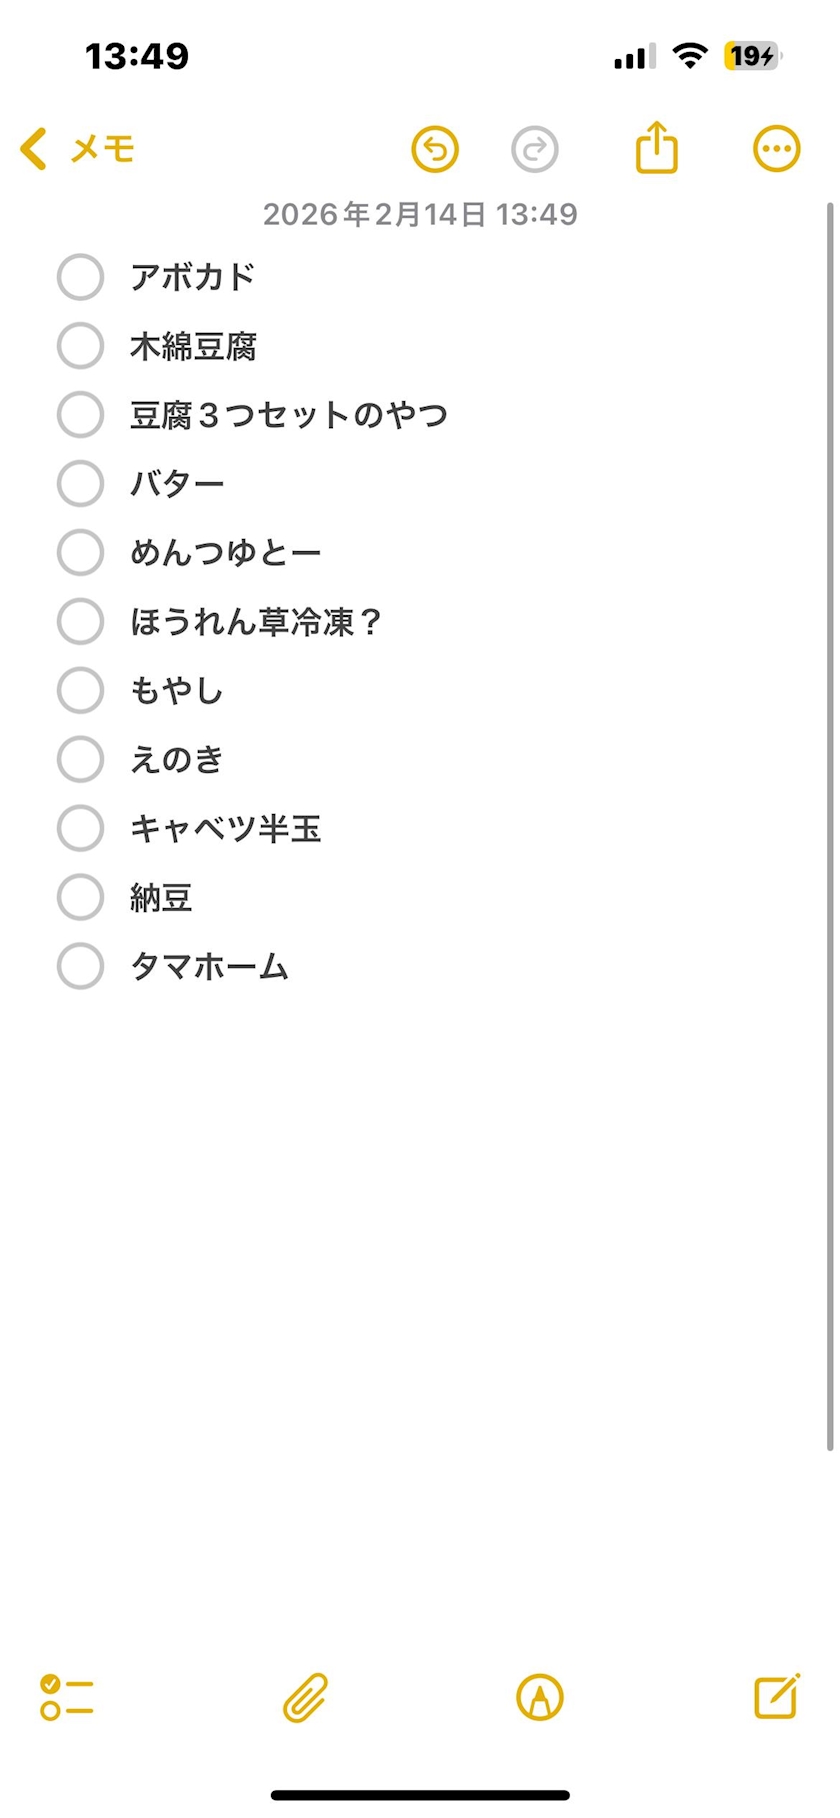Tap the Wi-Fi status icon

[x=689, y=56]
